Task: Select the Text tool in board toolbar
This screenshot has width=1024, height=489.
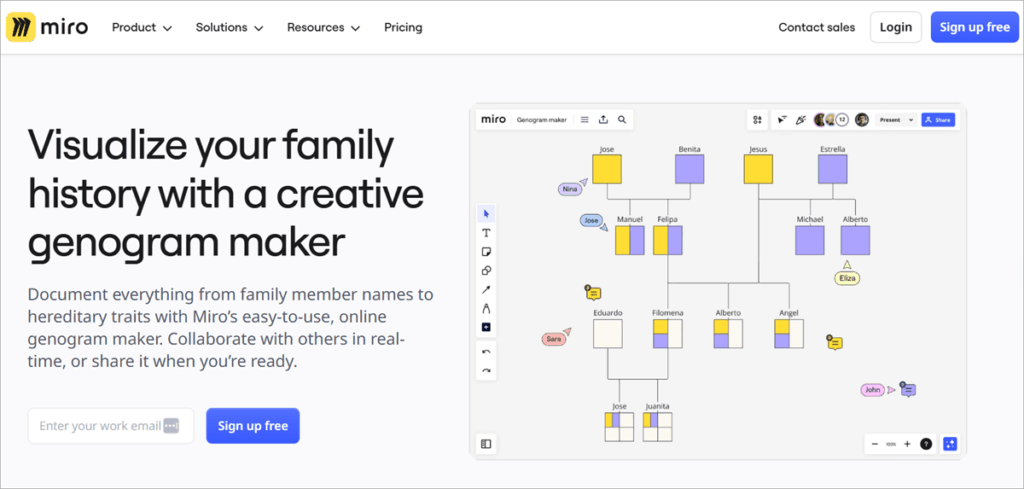Action: tap(486, 232)
